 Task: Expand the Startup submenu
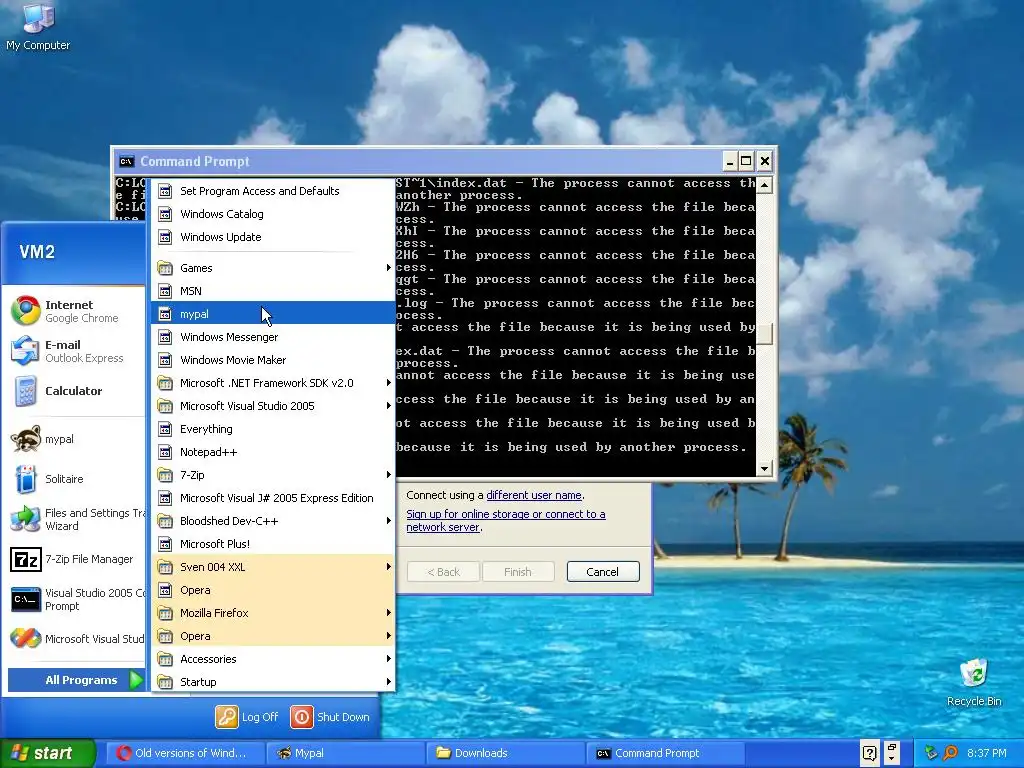pos(273,682)
